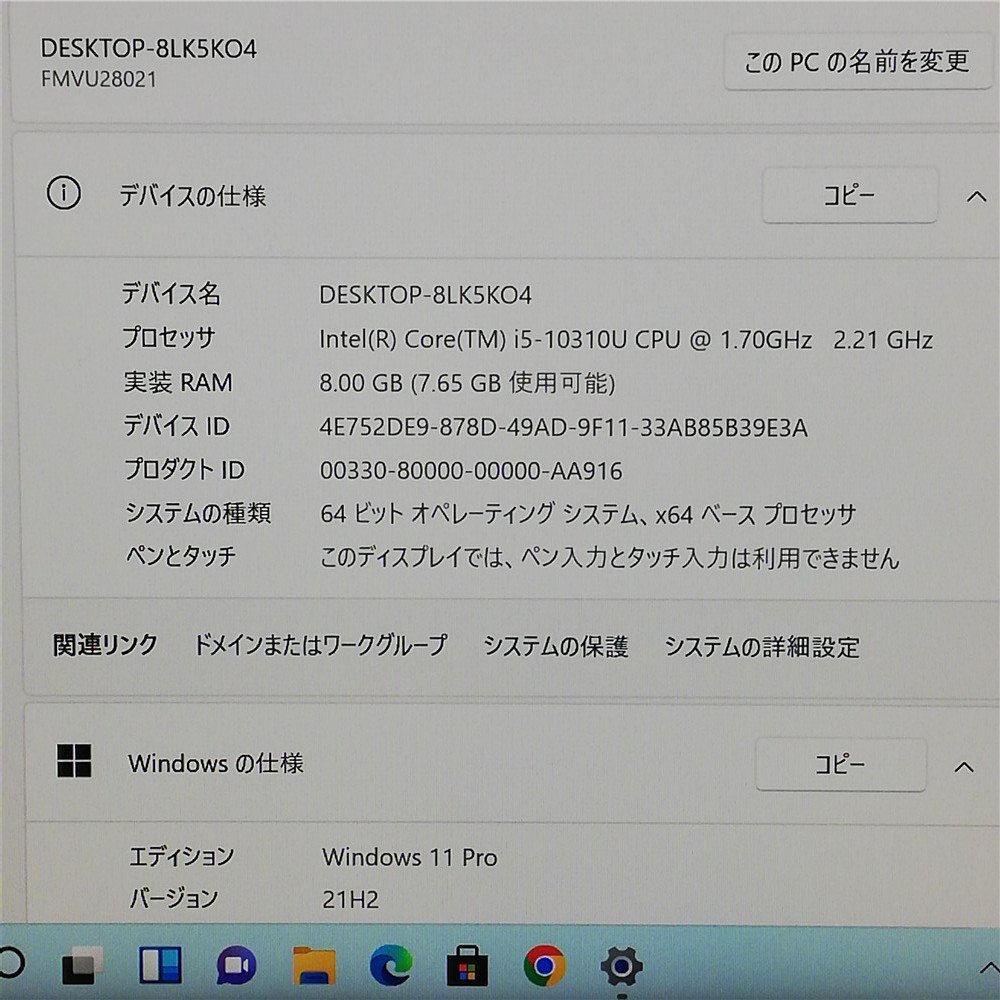This screenshot has width=1000, height=1000.
Task: Copy device specifications with コピー button
Action: click(x=849, y=195)
